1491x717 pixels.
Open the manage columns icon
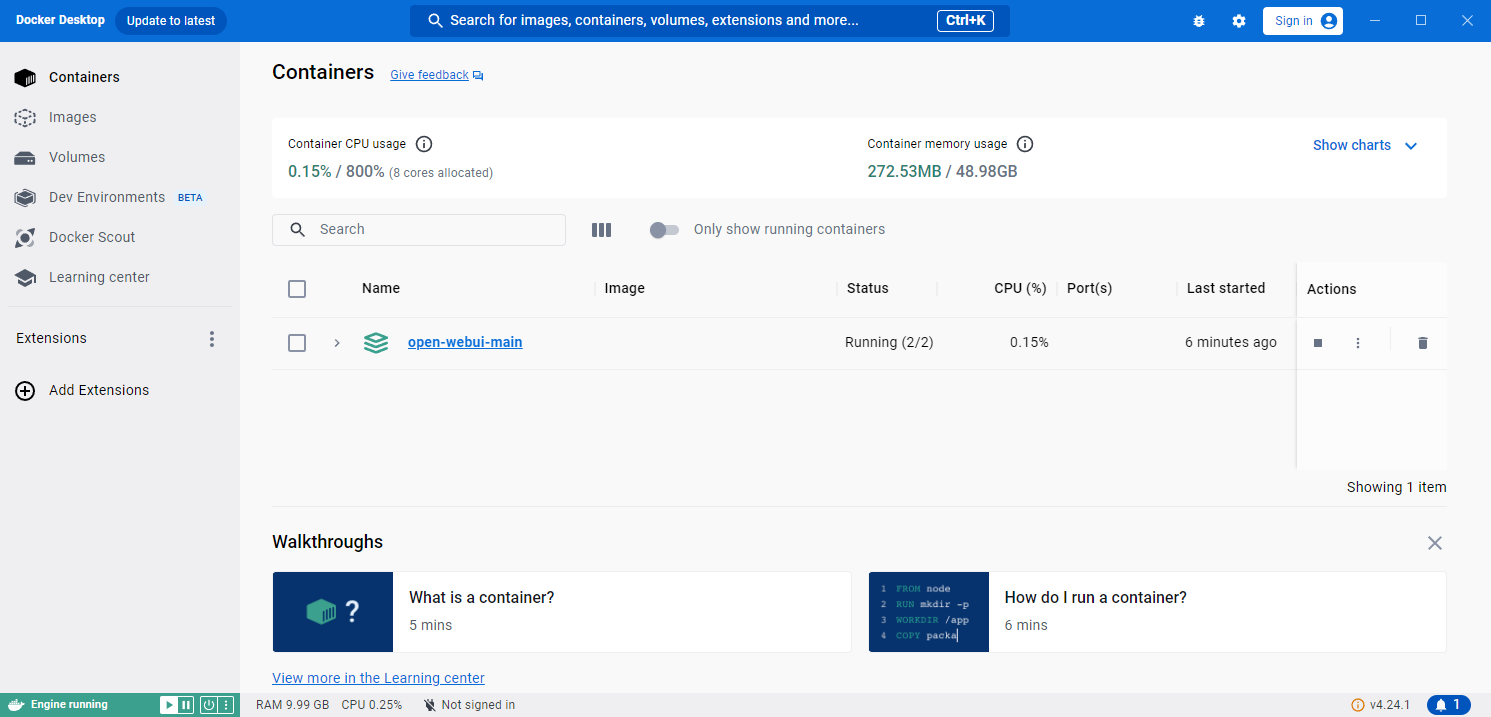tap(601, 230)
